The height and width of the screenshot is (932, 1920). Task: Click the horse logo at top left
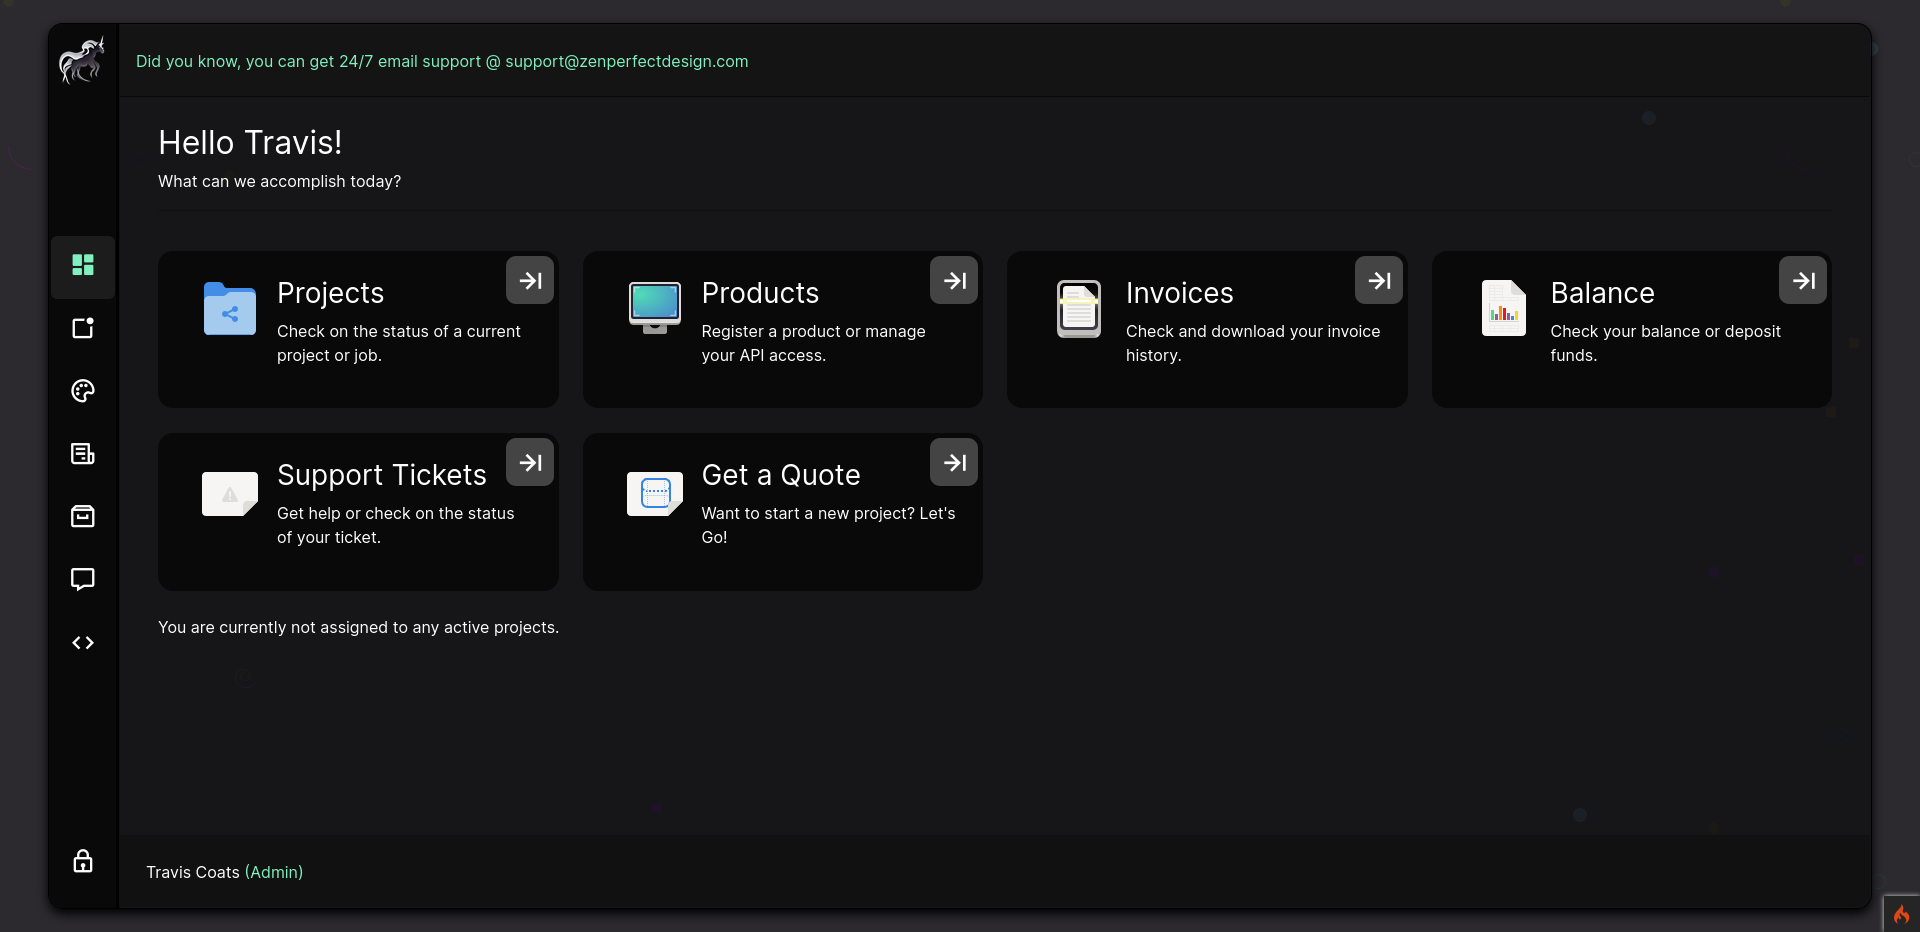pos(81,61)
